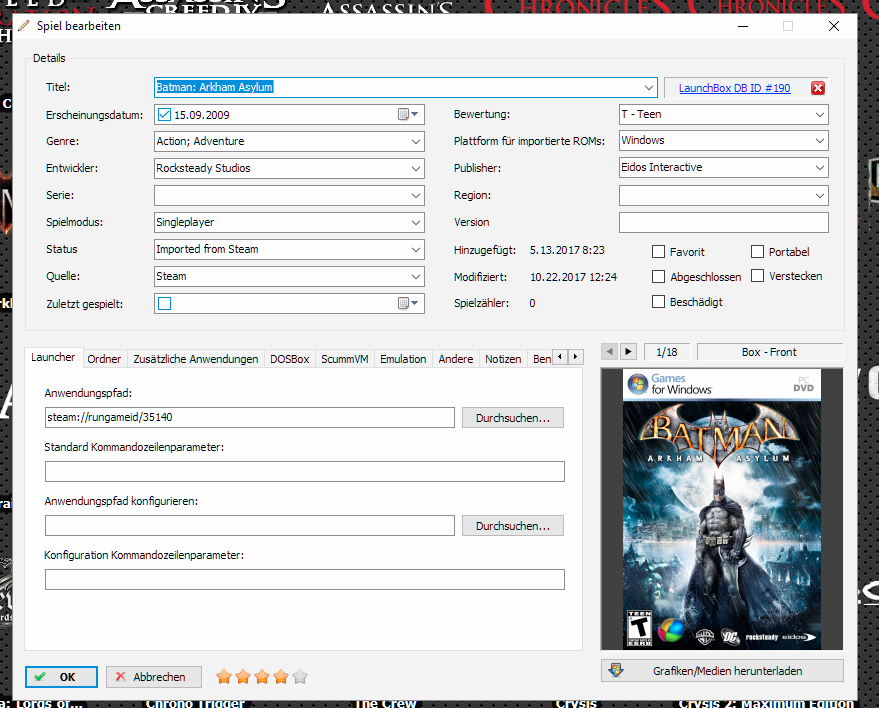879x708 pixels.
Task: Click the Version input field
Action: 724,223
